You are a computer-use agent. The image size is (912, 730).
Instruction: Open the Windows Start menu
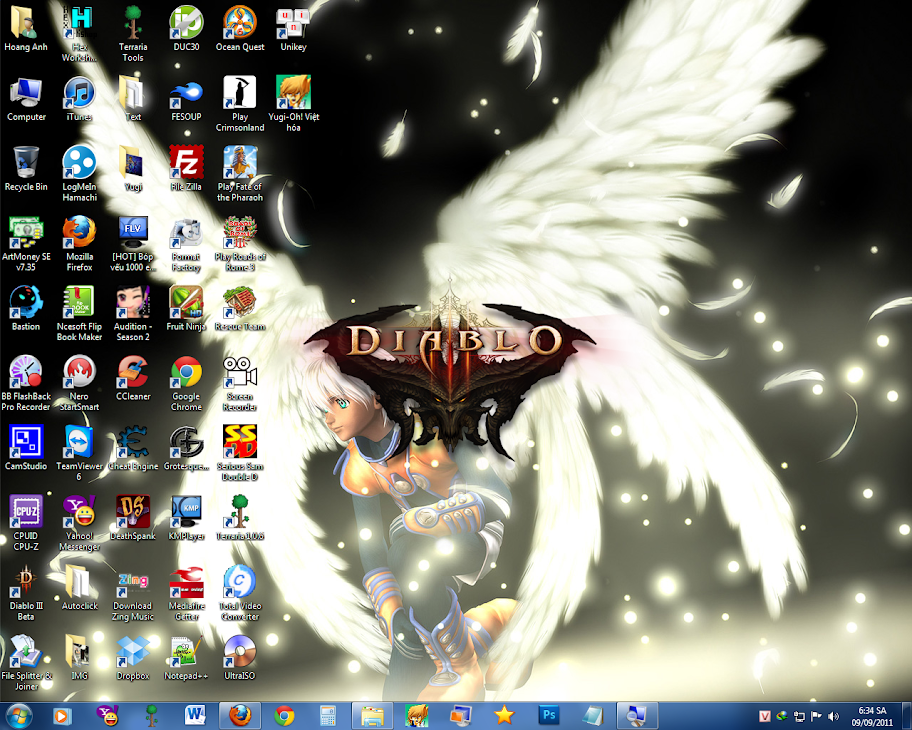18,715
